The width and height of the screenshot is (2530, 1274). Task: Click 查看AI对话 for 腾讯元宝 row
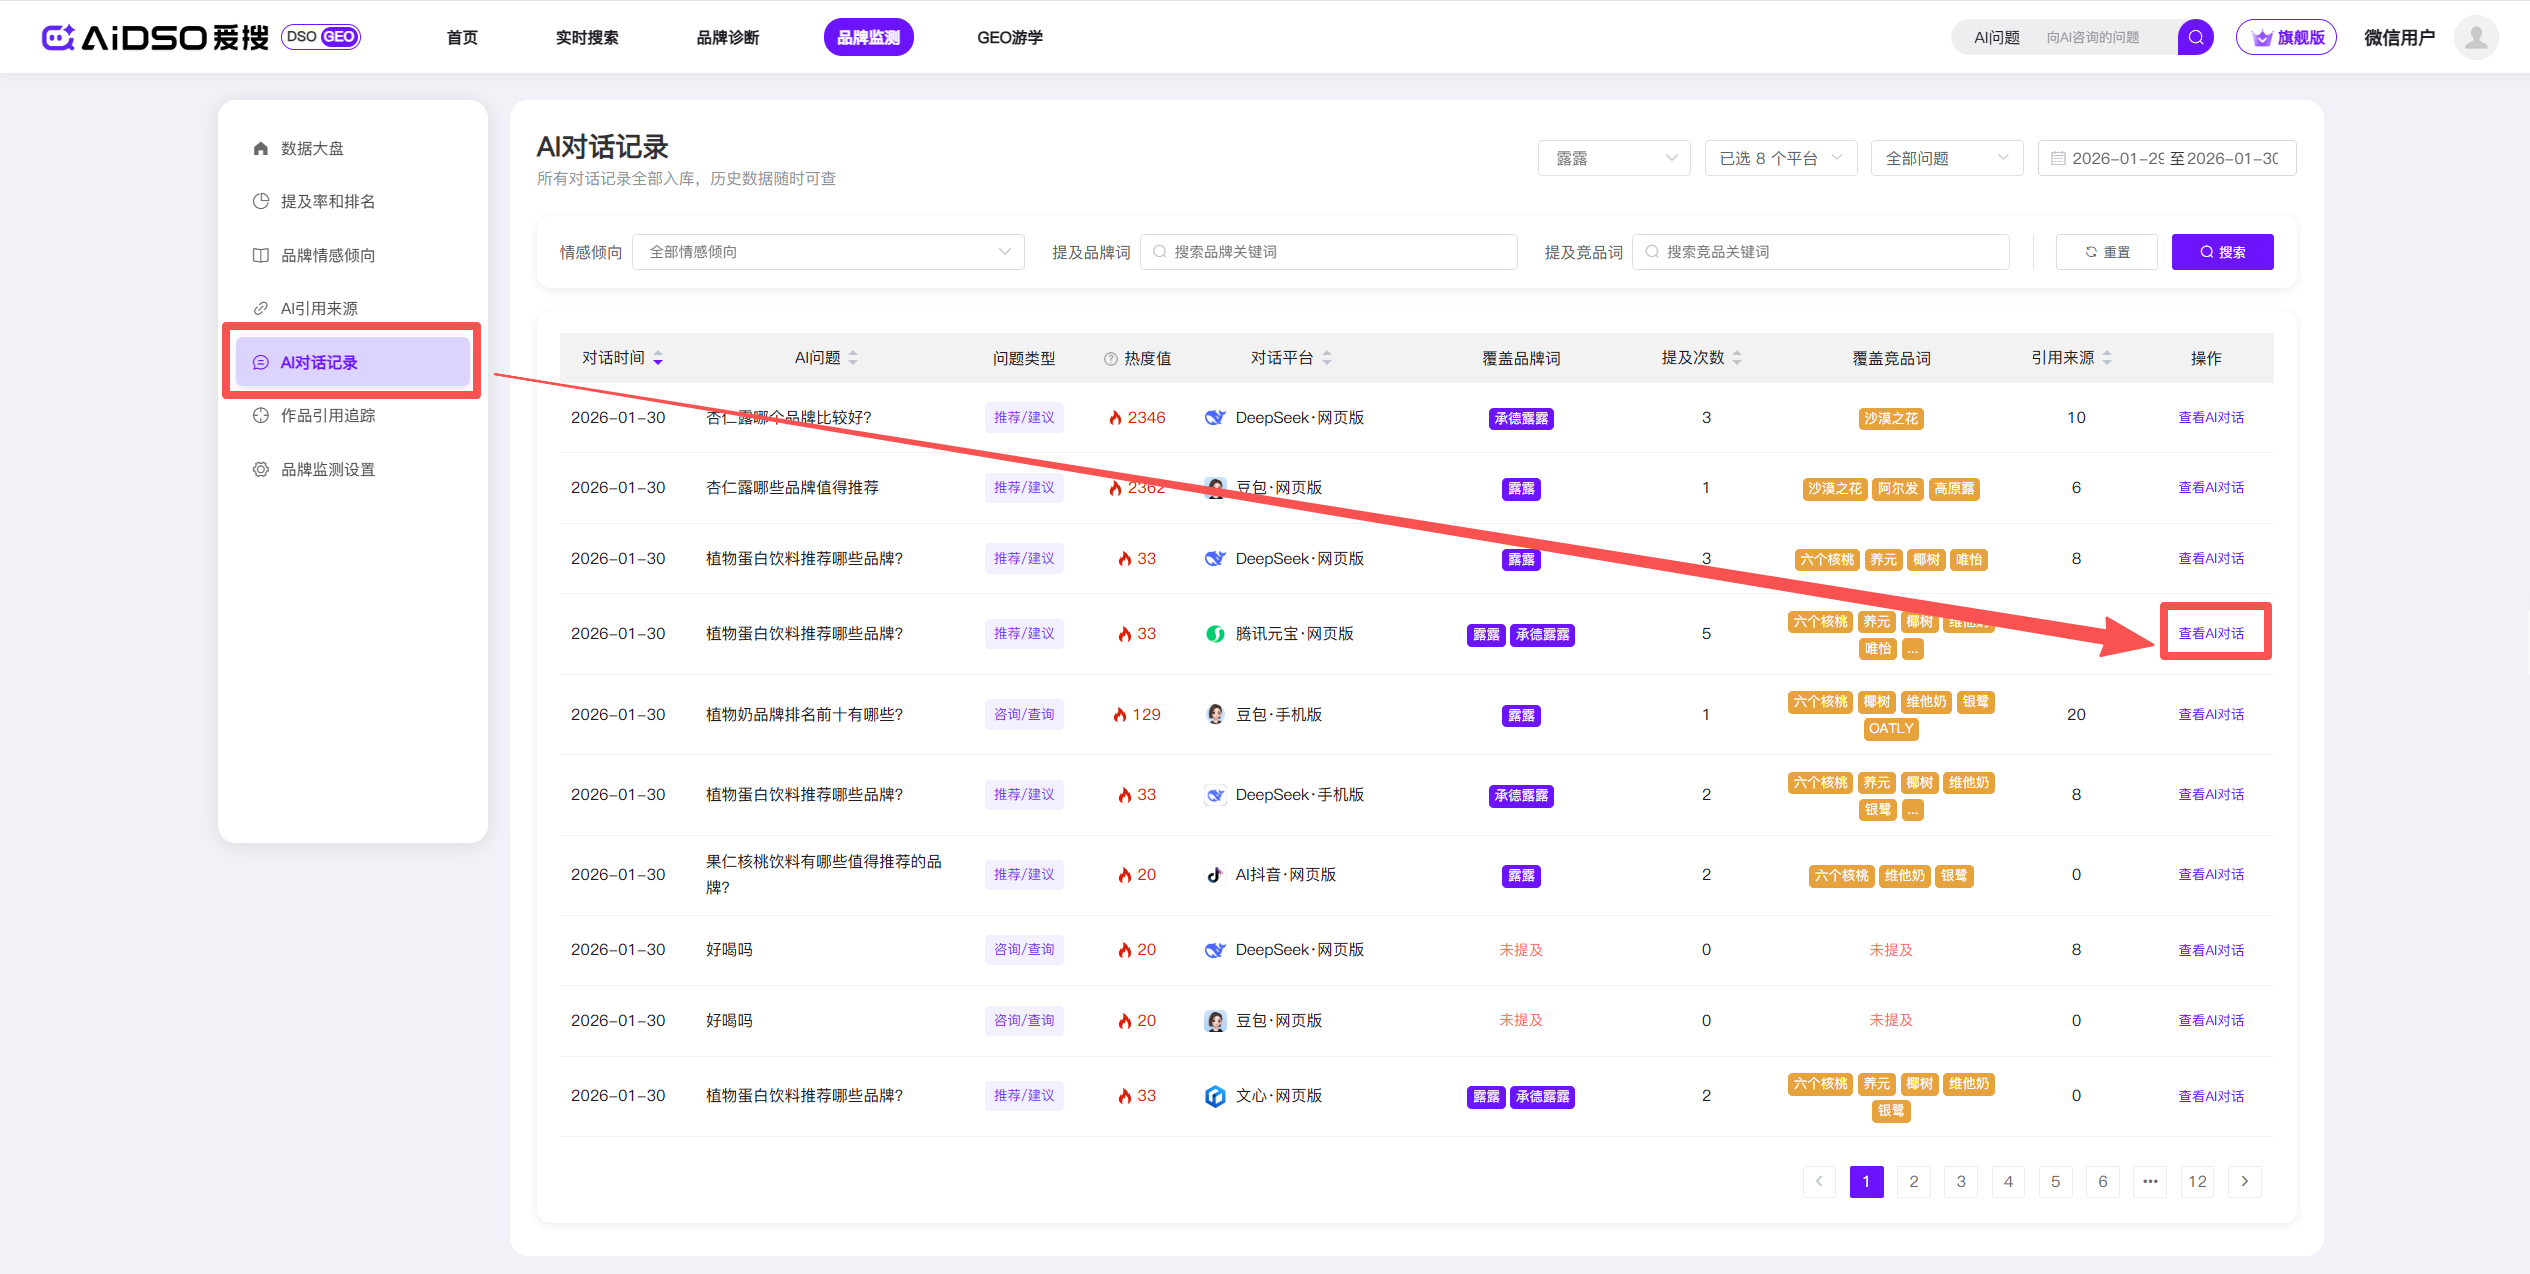click(2211, 633)
